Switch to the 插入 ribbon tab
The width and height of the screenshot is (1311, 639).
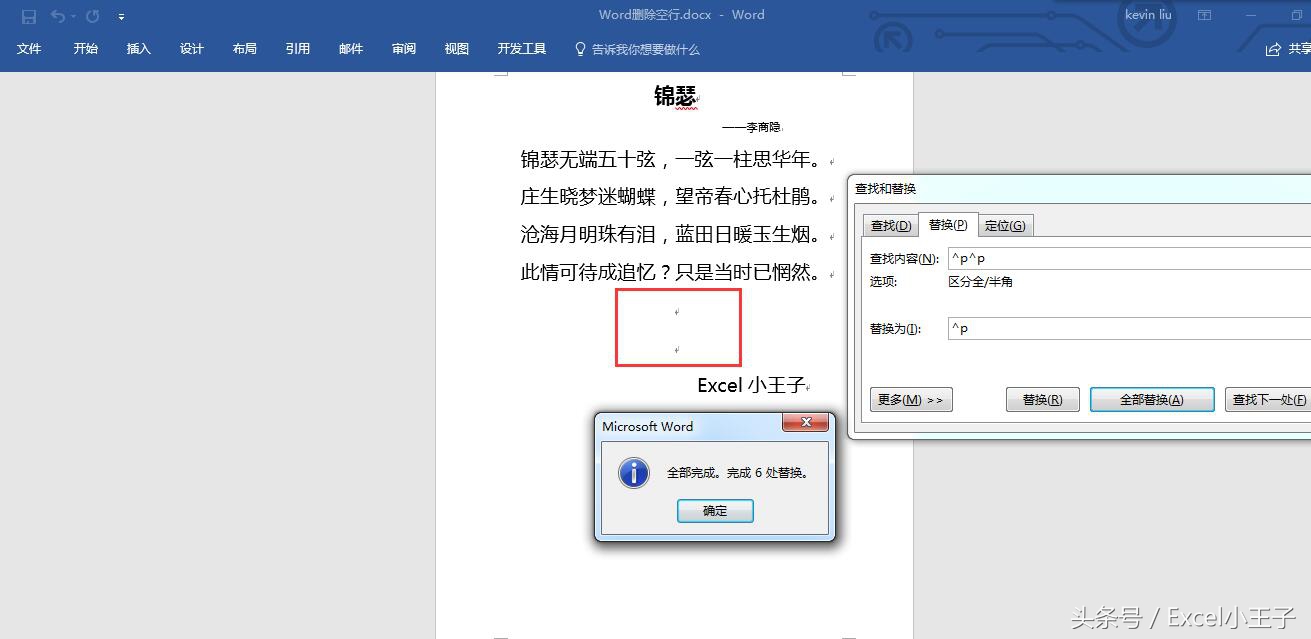click(138, 48)
